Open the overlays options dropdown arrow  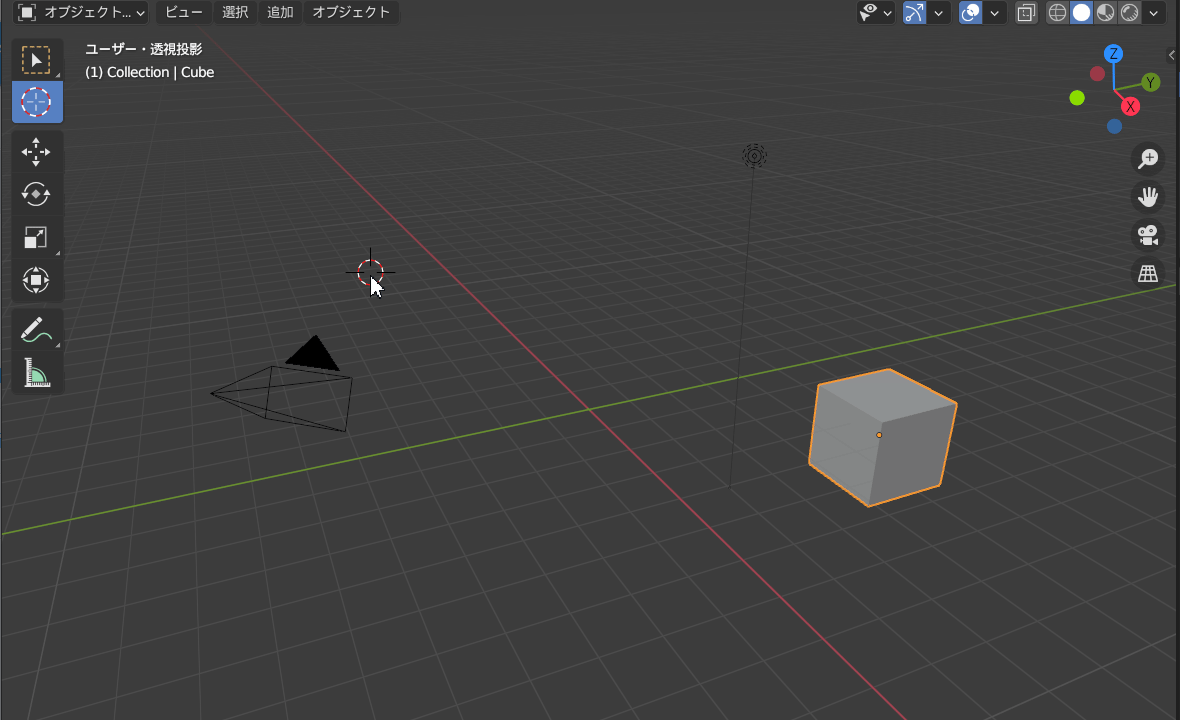(x=995, y=13)
